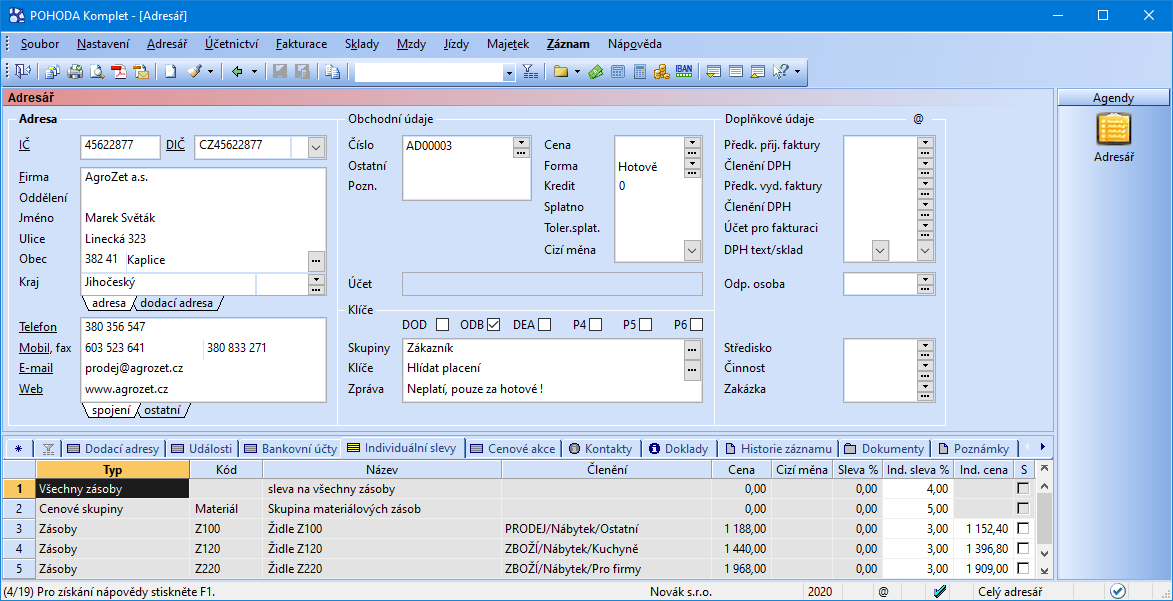Image resolution: width=1173 pixels, height=601 pixels.
Task: Click the paintbrush icon in toolbar
Action: pos(194,71)
